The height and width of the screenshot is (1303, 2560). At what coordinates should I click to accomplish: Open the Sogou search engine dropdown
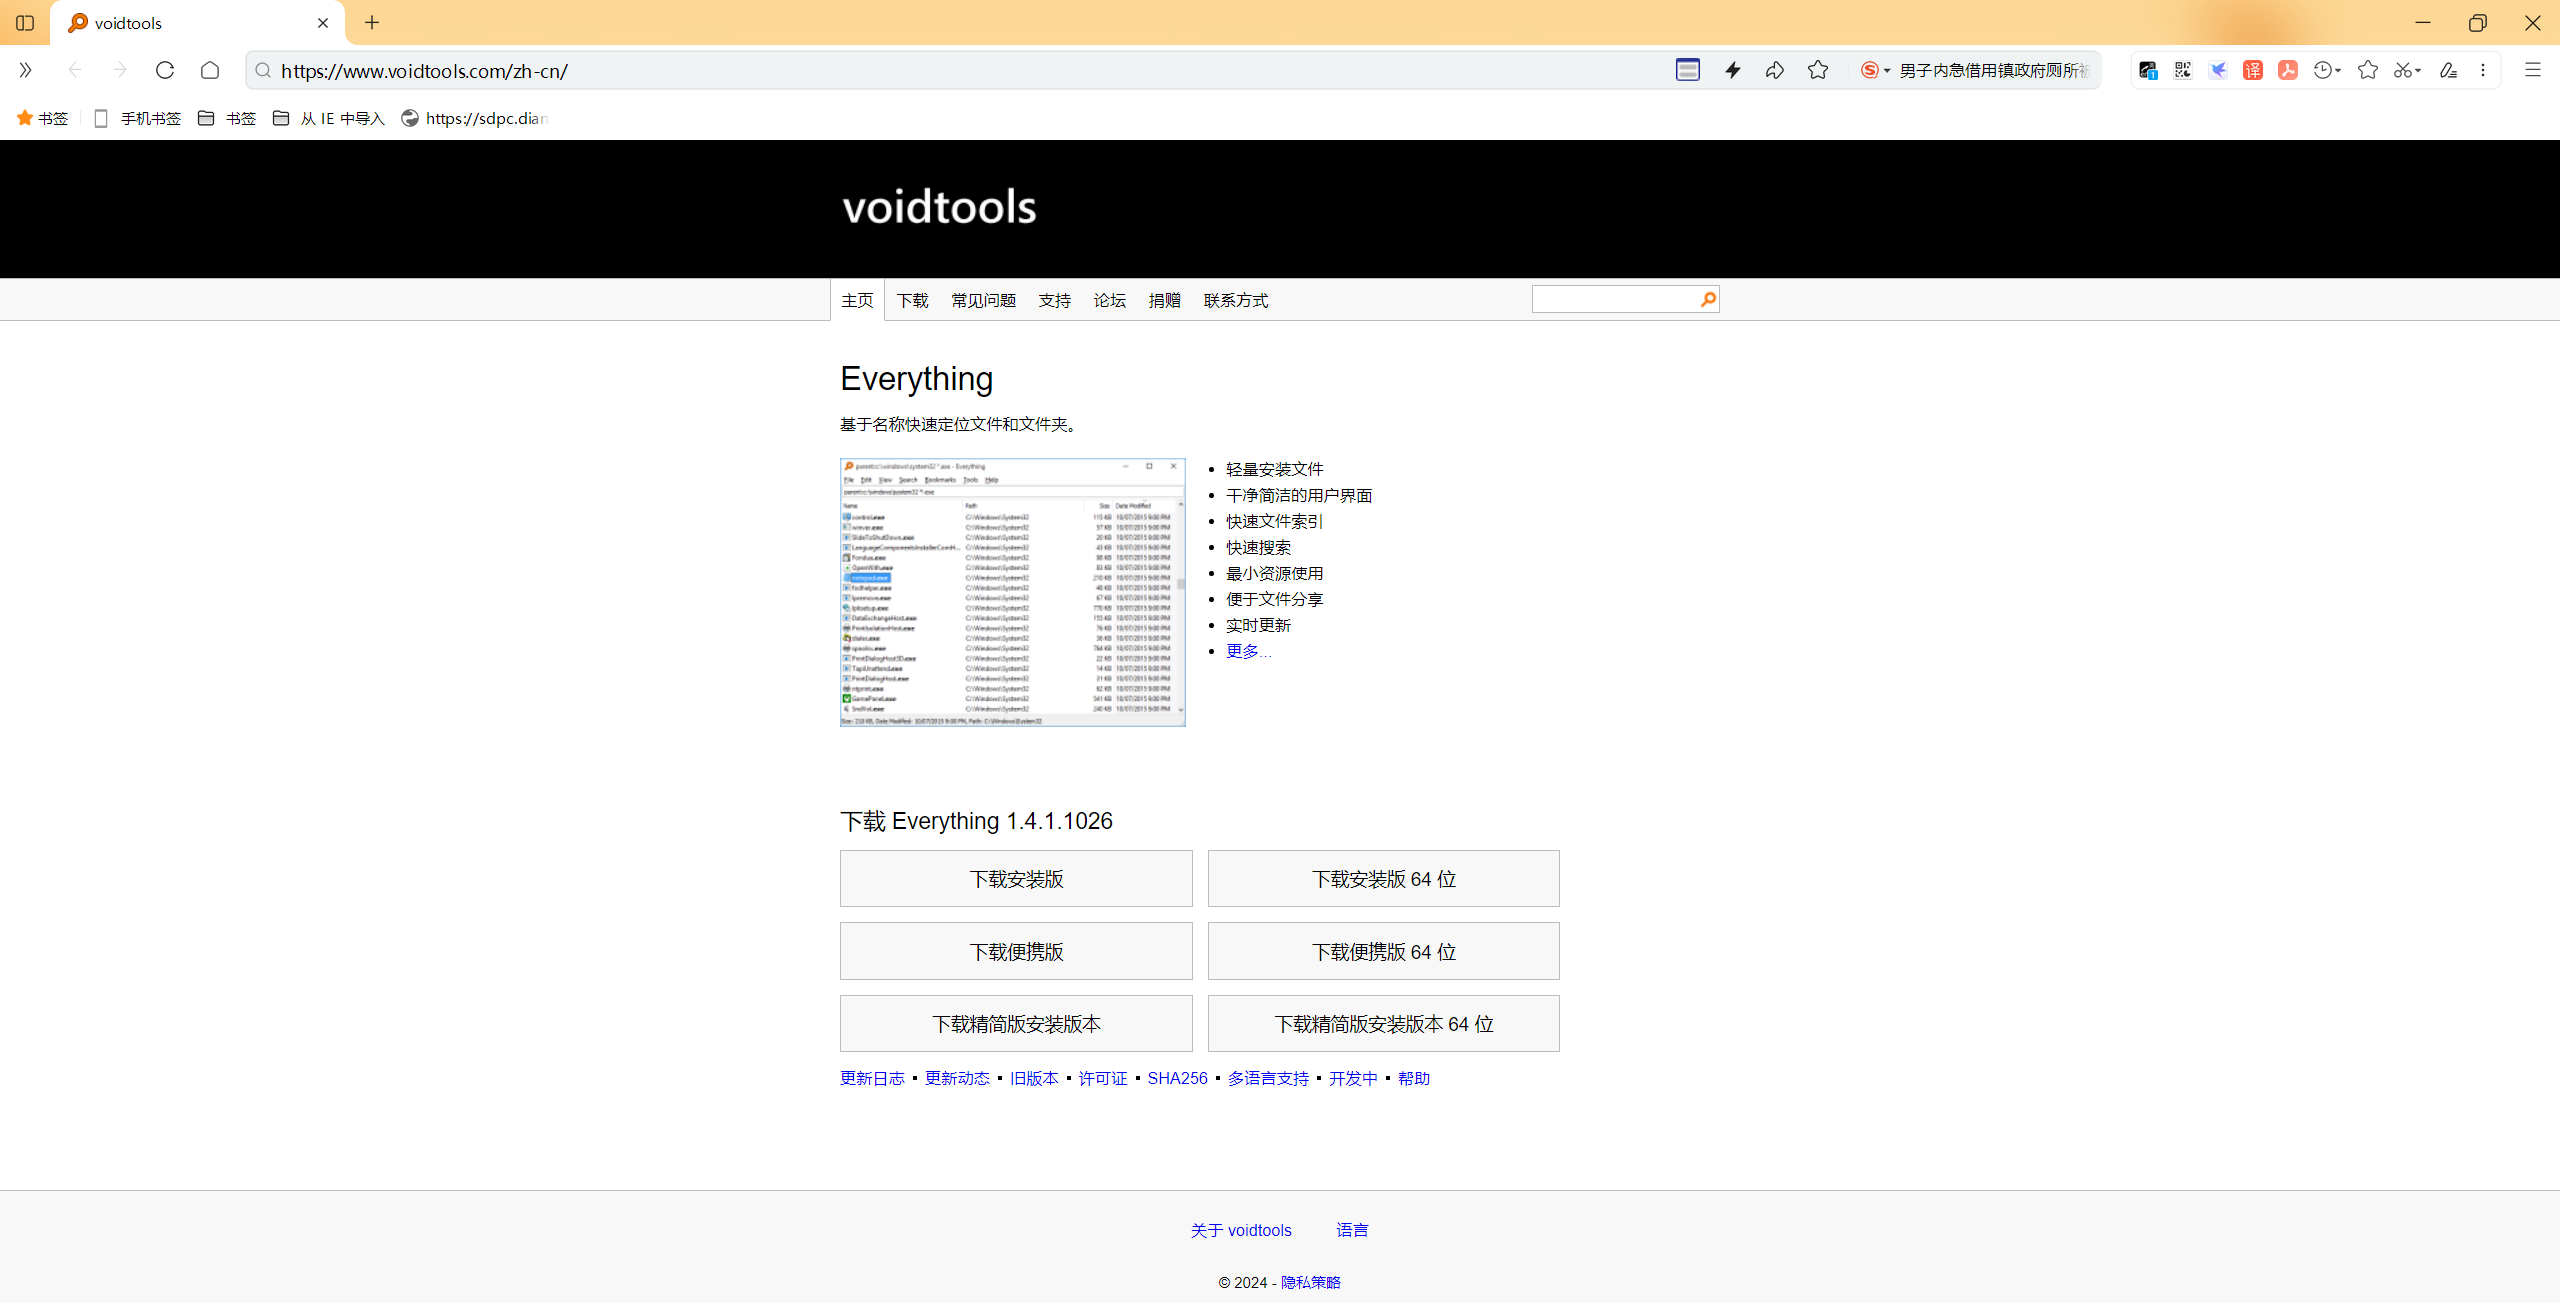(x=1875, y=70)
